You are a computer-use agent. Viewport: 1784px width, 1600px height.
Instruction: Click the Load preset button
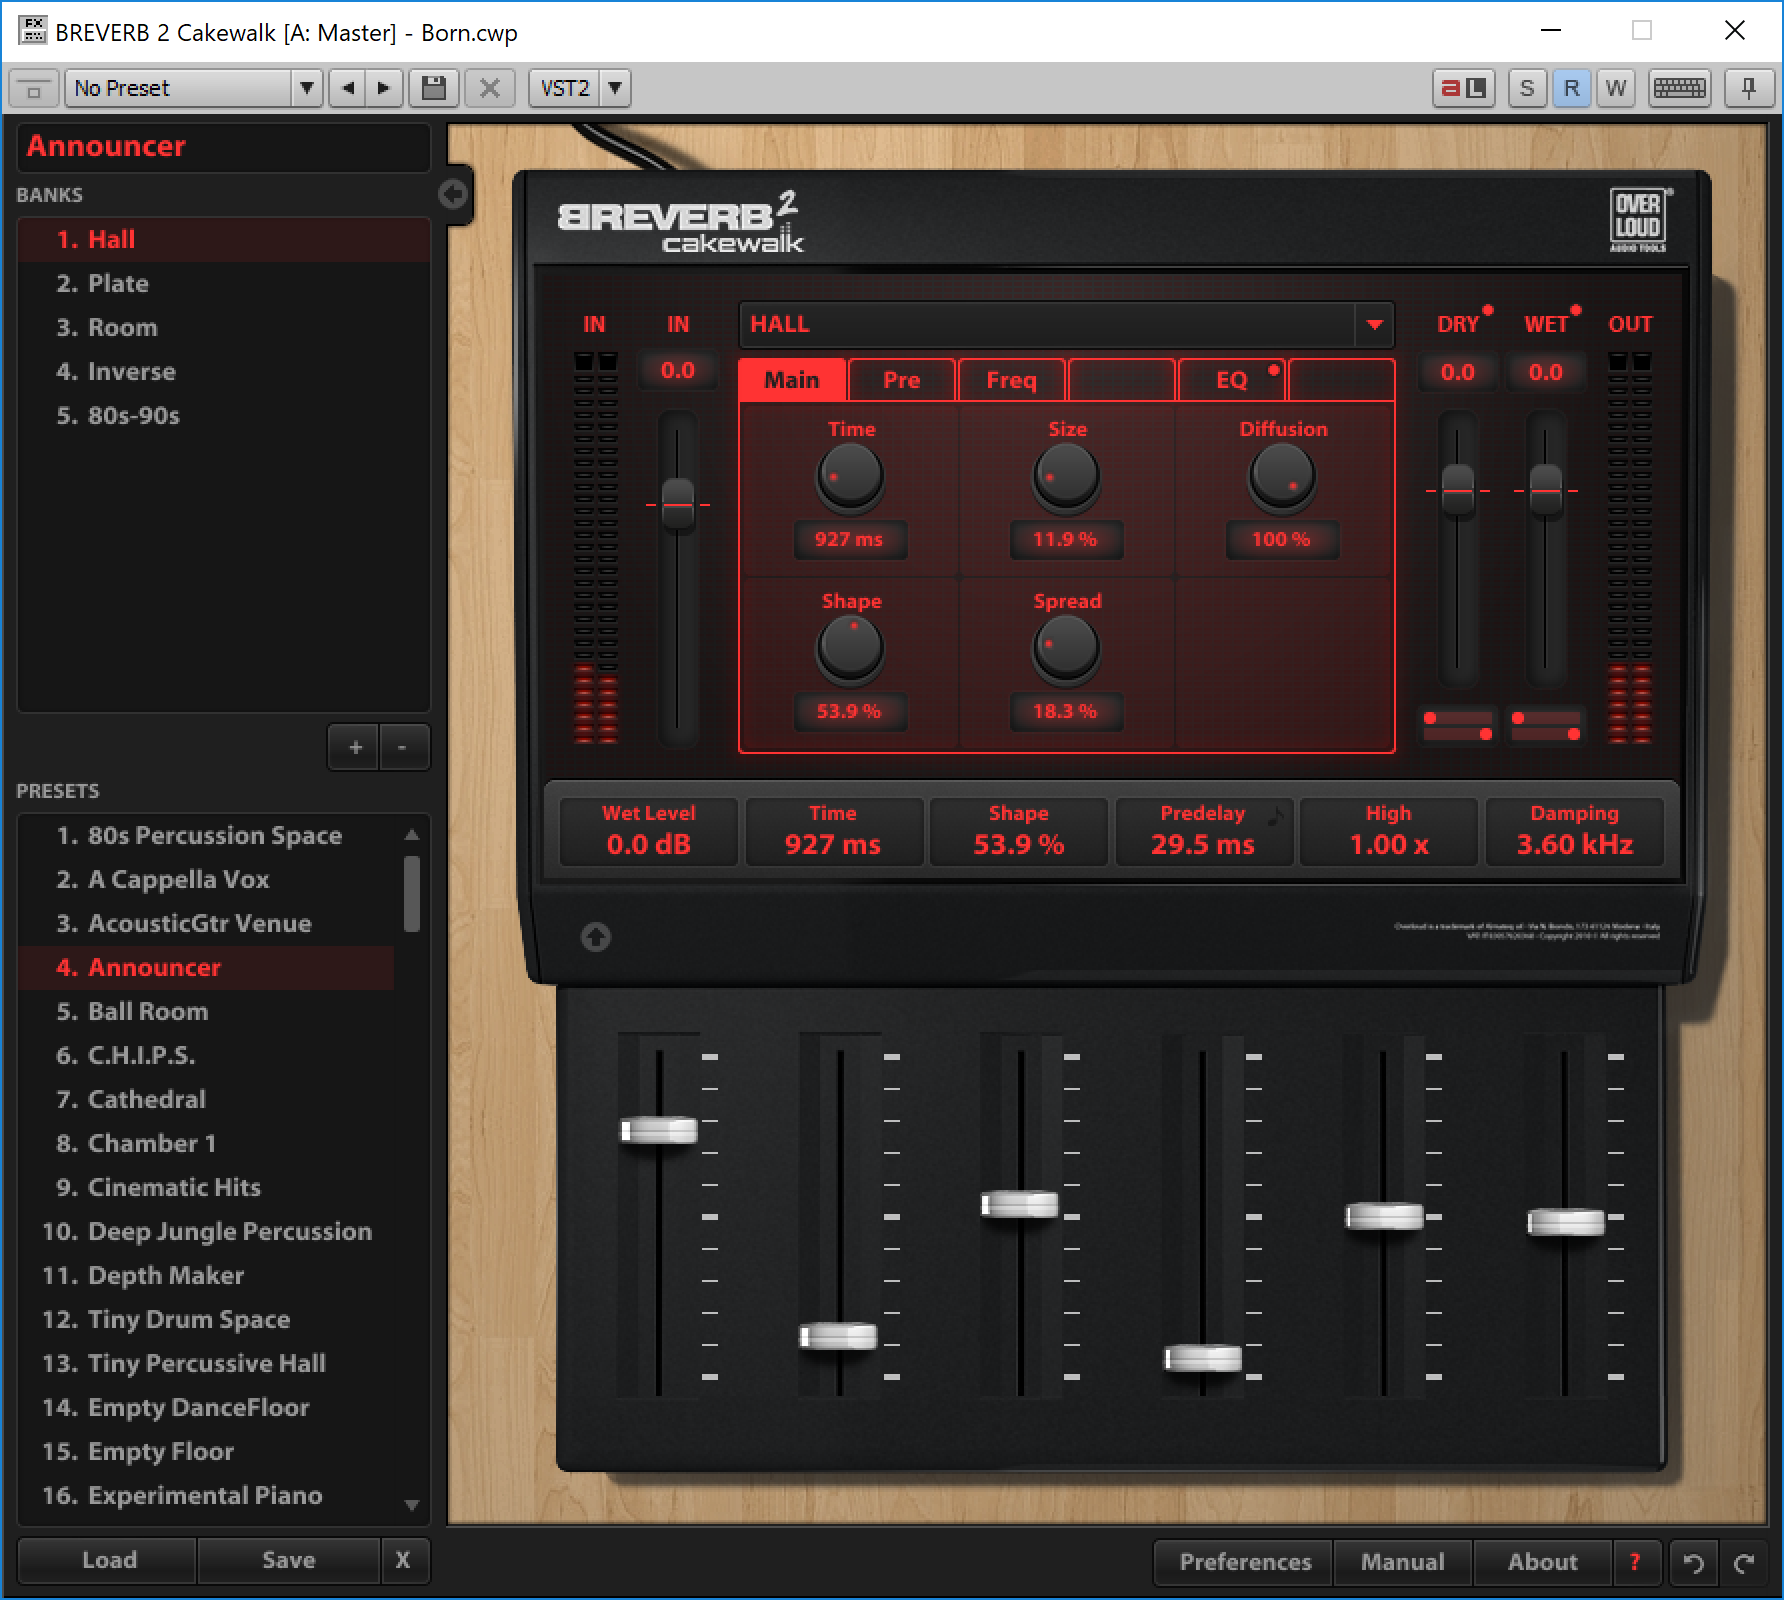(x=109, y=1560)
